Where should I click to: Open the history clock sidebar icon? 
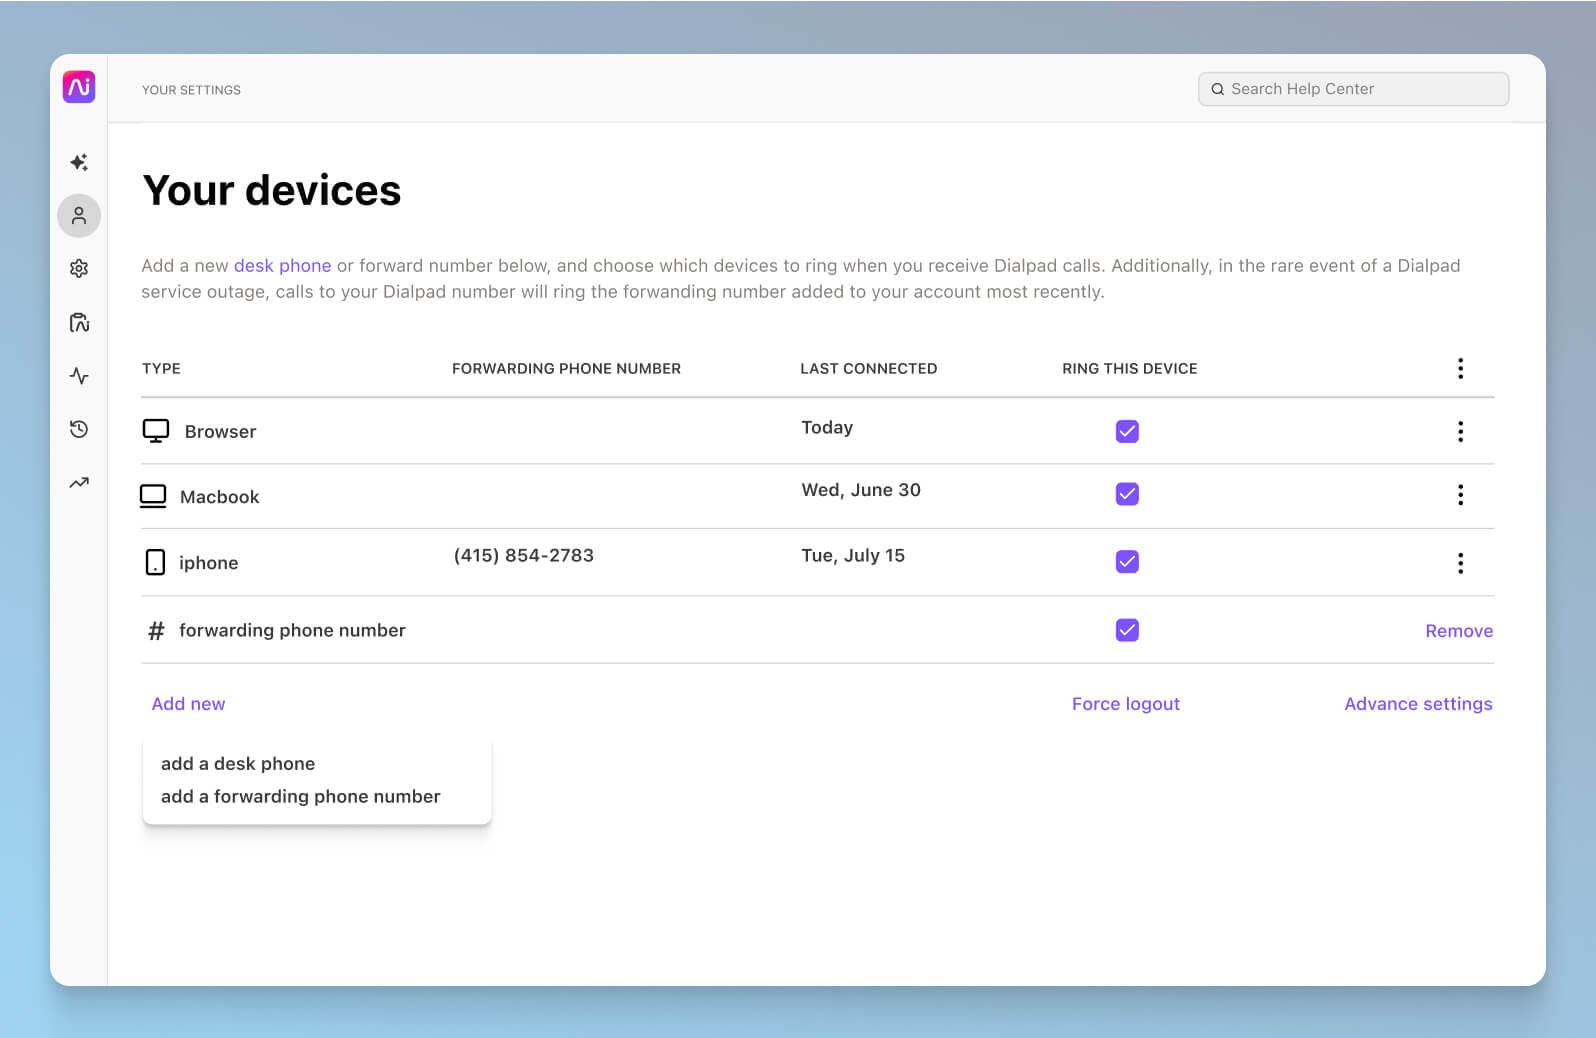click(x=79, y=429)
